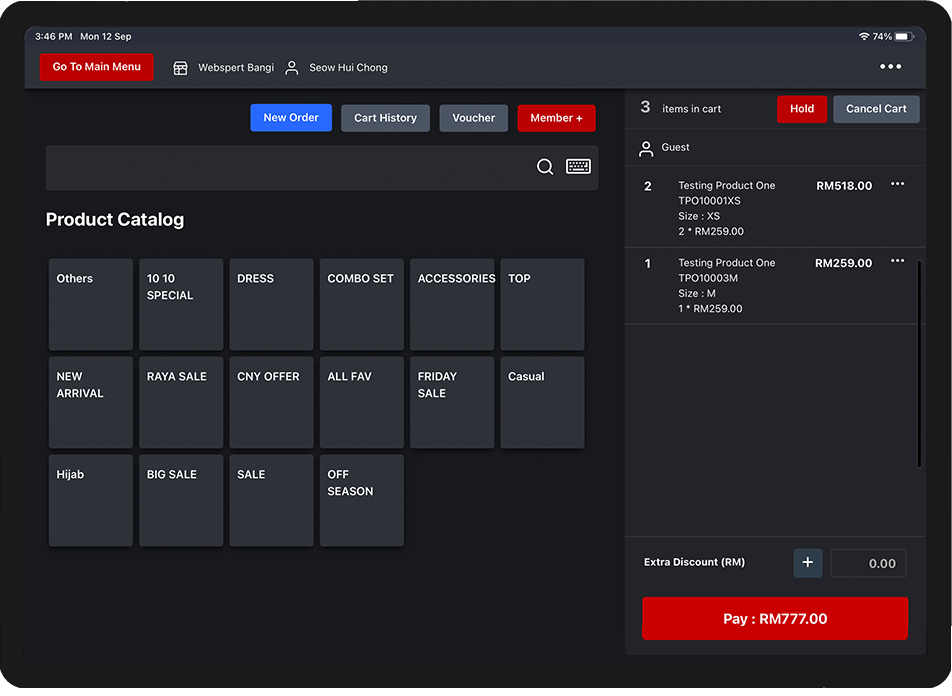Open options for the RM259.00 cart item
The width and height of the screenshot is (952, 696).
click(x=897, y=262)
